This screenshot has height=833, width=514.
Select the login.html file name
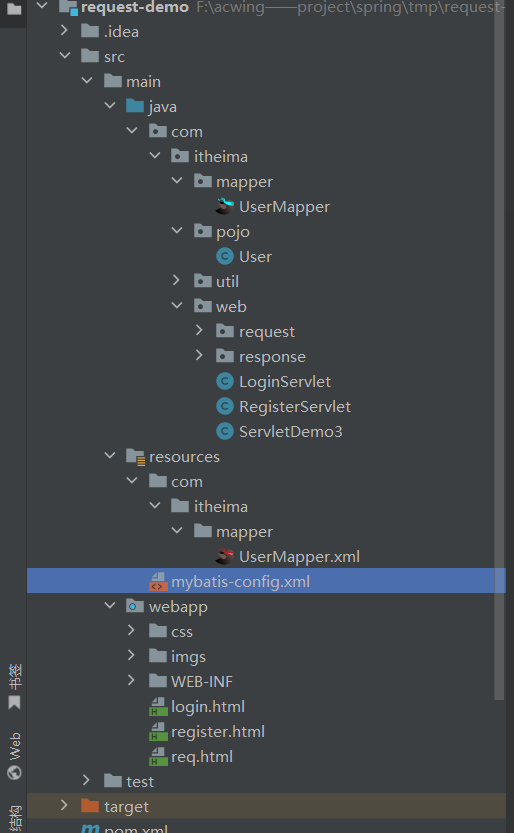tap(208, 707)
